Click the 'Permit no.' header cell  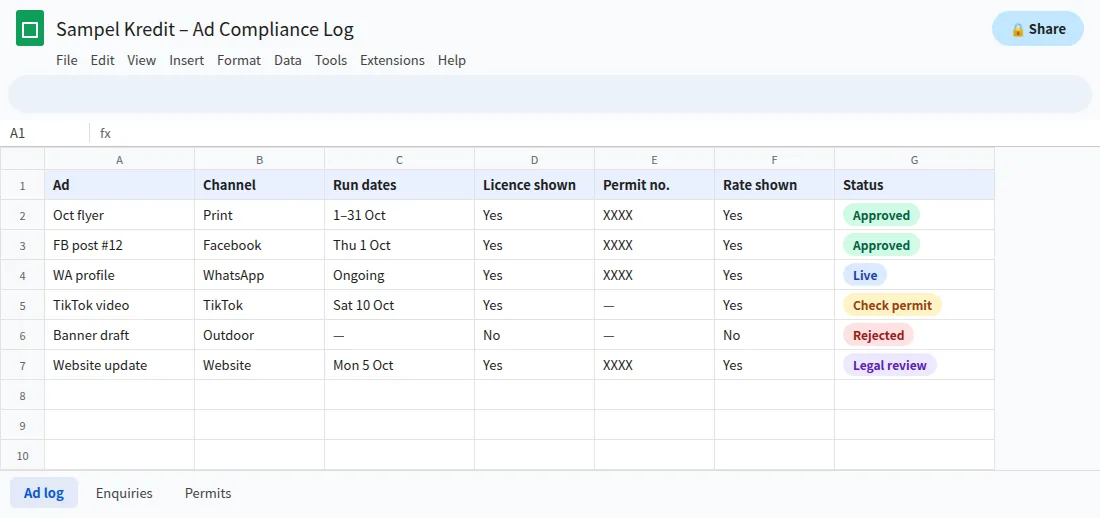[655, 185]
